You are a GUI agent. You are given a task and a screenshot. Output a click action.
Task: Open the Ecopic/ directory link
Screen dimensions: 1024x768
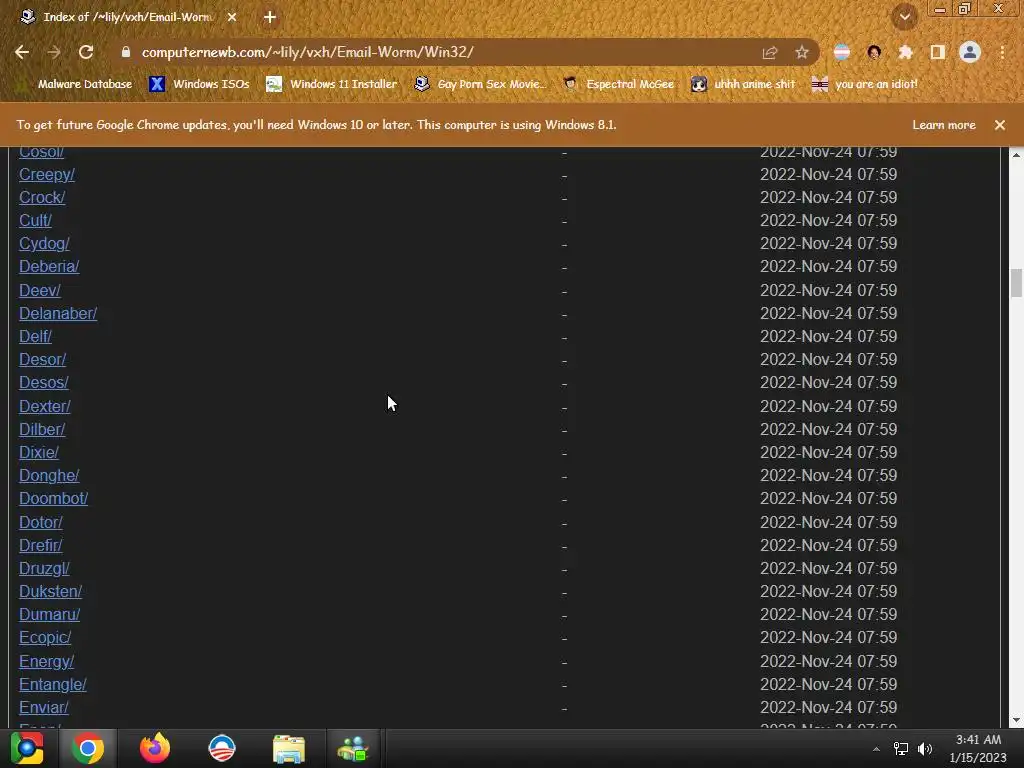coord(45,638)
